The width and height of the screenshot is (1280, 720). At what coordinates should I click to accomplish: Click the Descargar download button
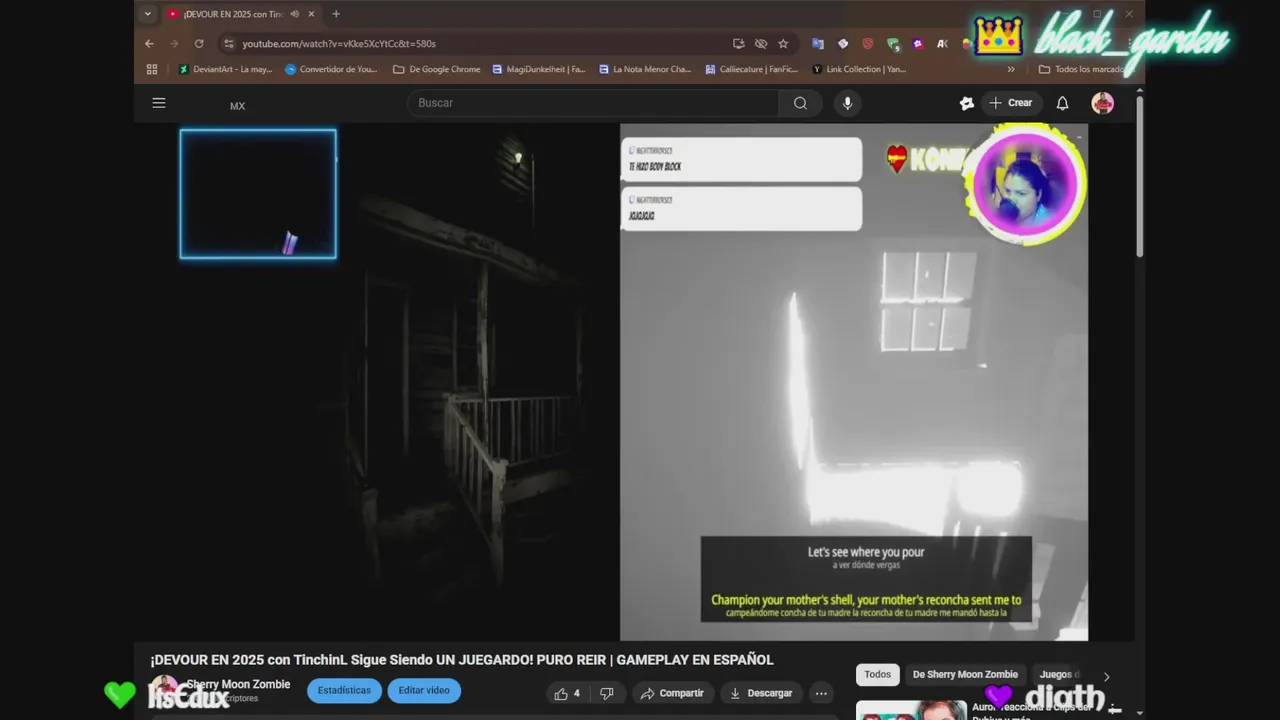760,693
